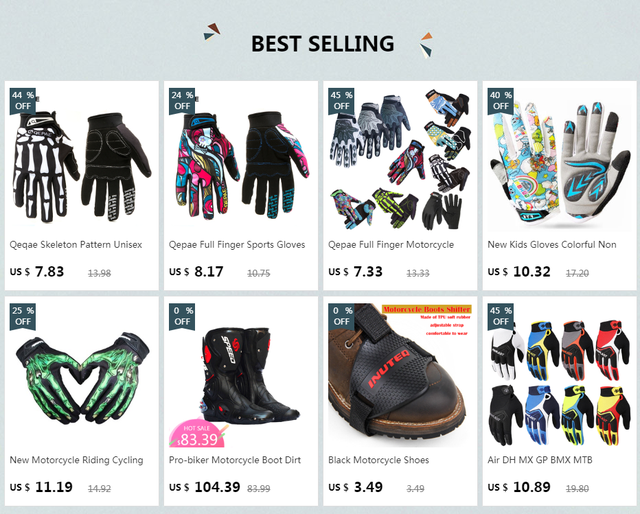Open the Qepae Full Finger Motorcycle gloves collage image
This screenshot has width=640, height=514.
tap(400, 160)
